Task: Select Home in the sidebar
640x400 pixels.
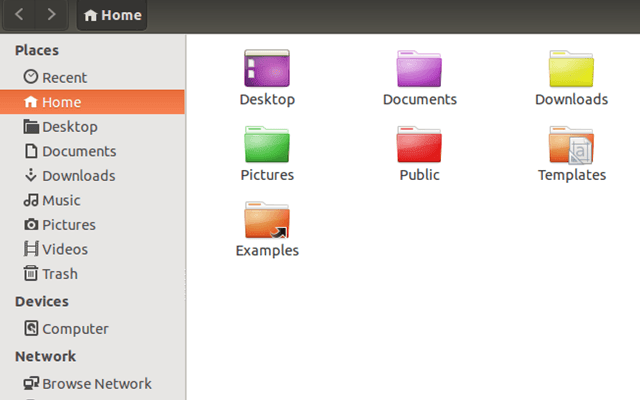Action: coord(92,102)
